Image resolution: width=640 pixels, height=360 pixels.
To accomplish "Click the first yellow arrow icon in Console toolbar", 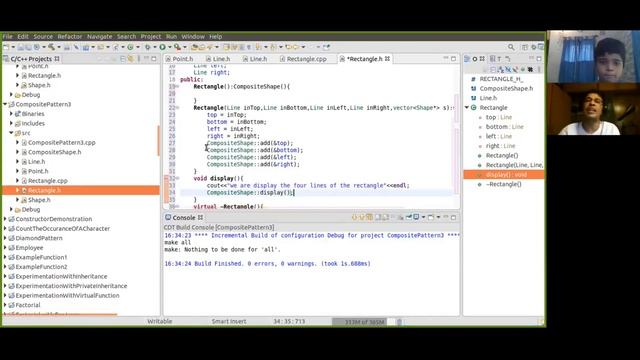I will 354,218.
